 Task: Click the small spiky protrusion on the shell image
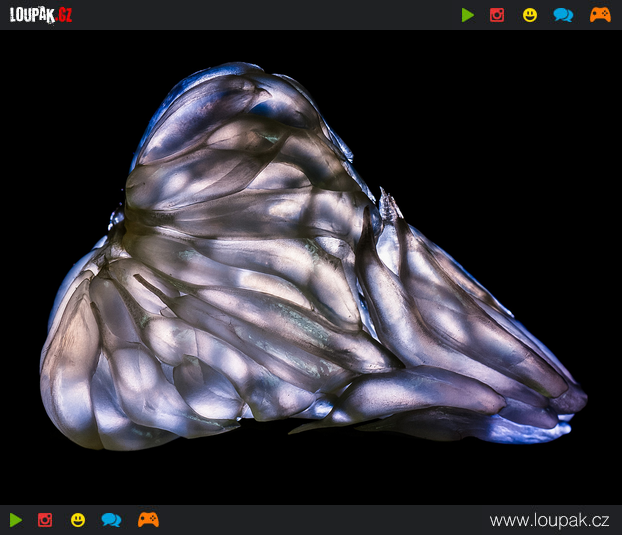pyautogui.click(x=390, y=203)
